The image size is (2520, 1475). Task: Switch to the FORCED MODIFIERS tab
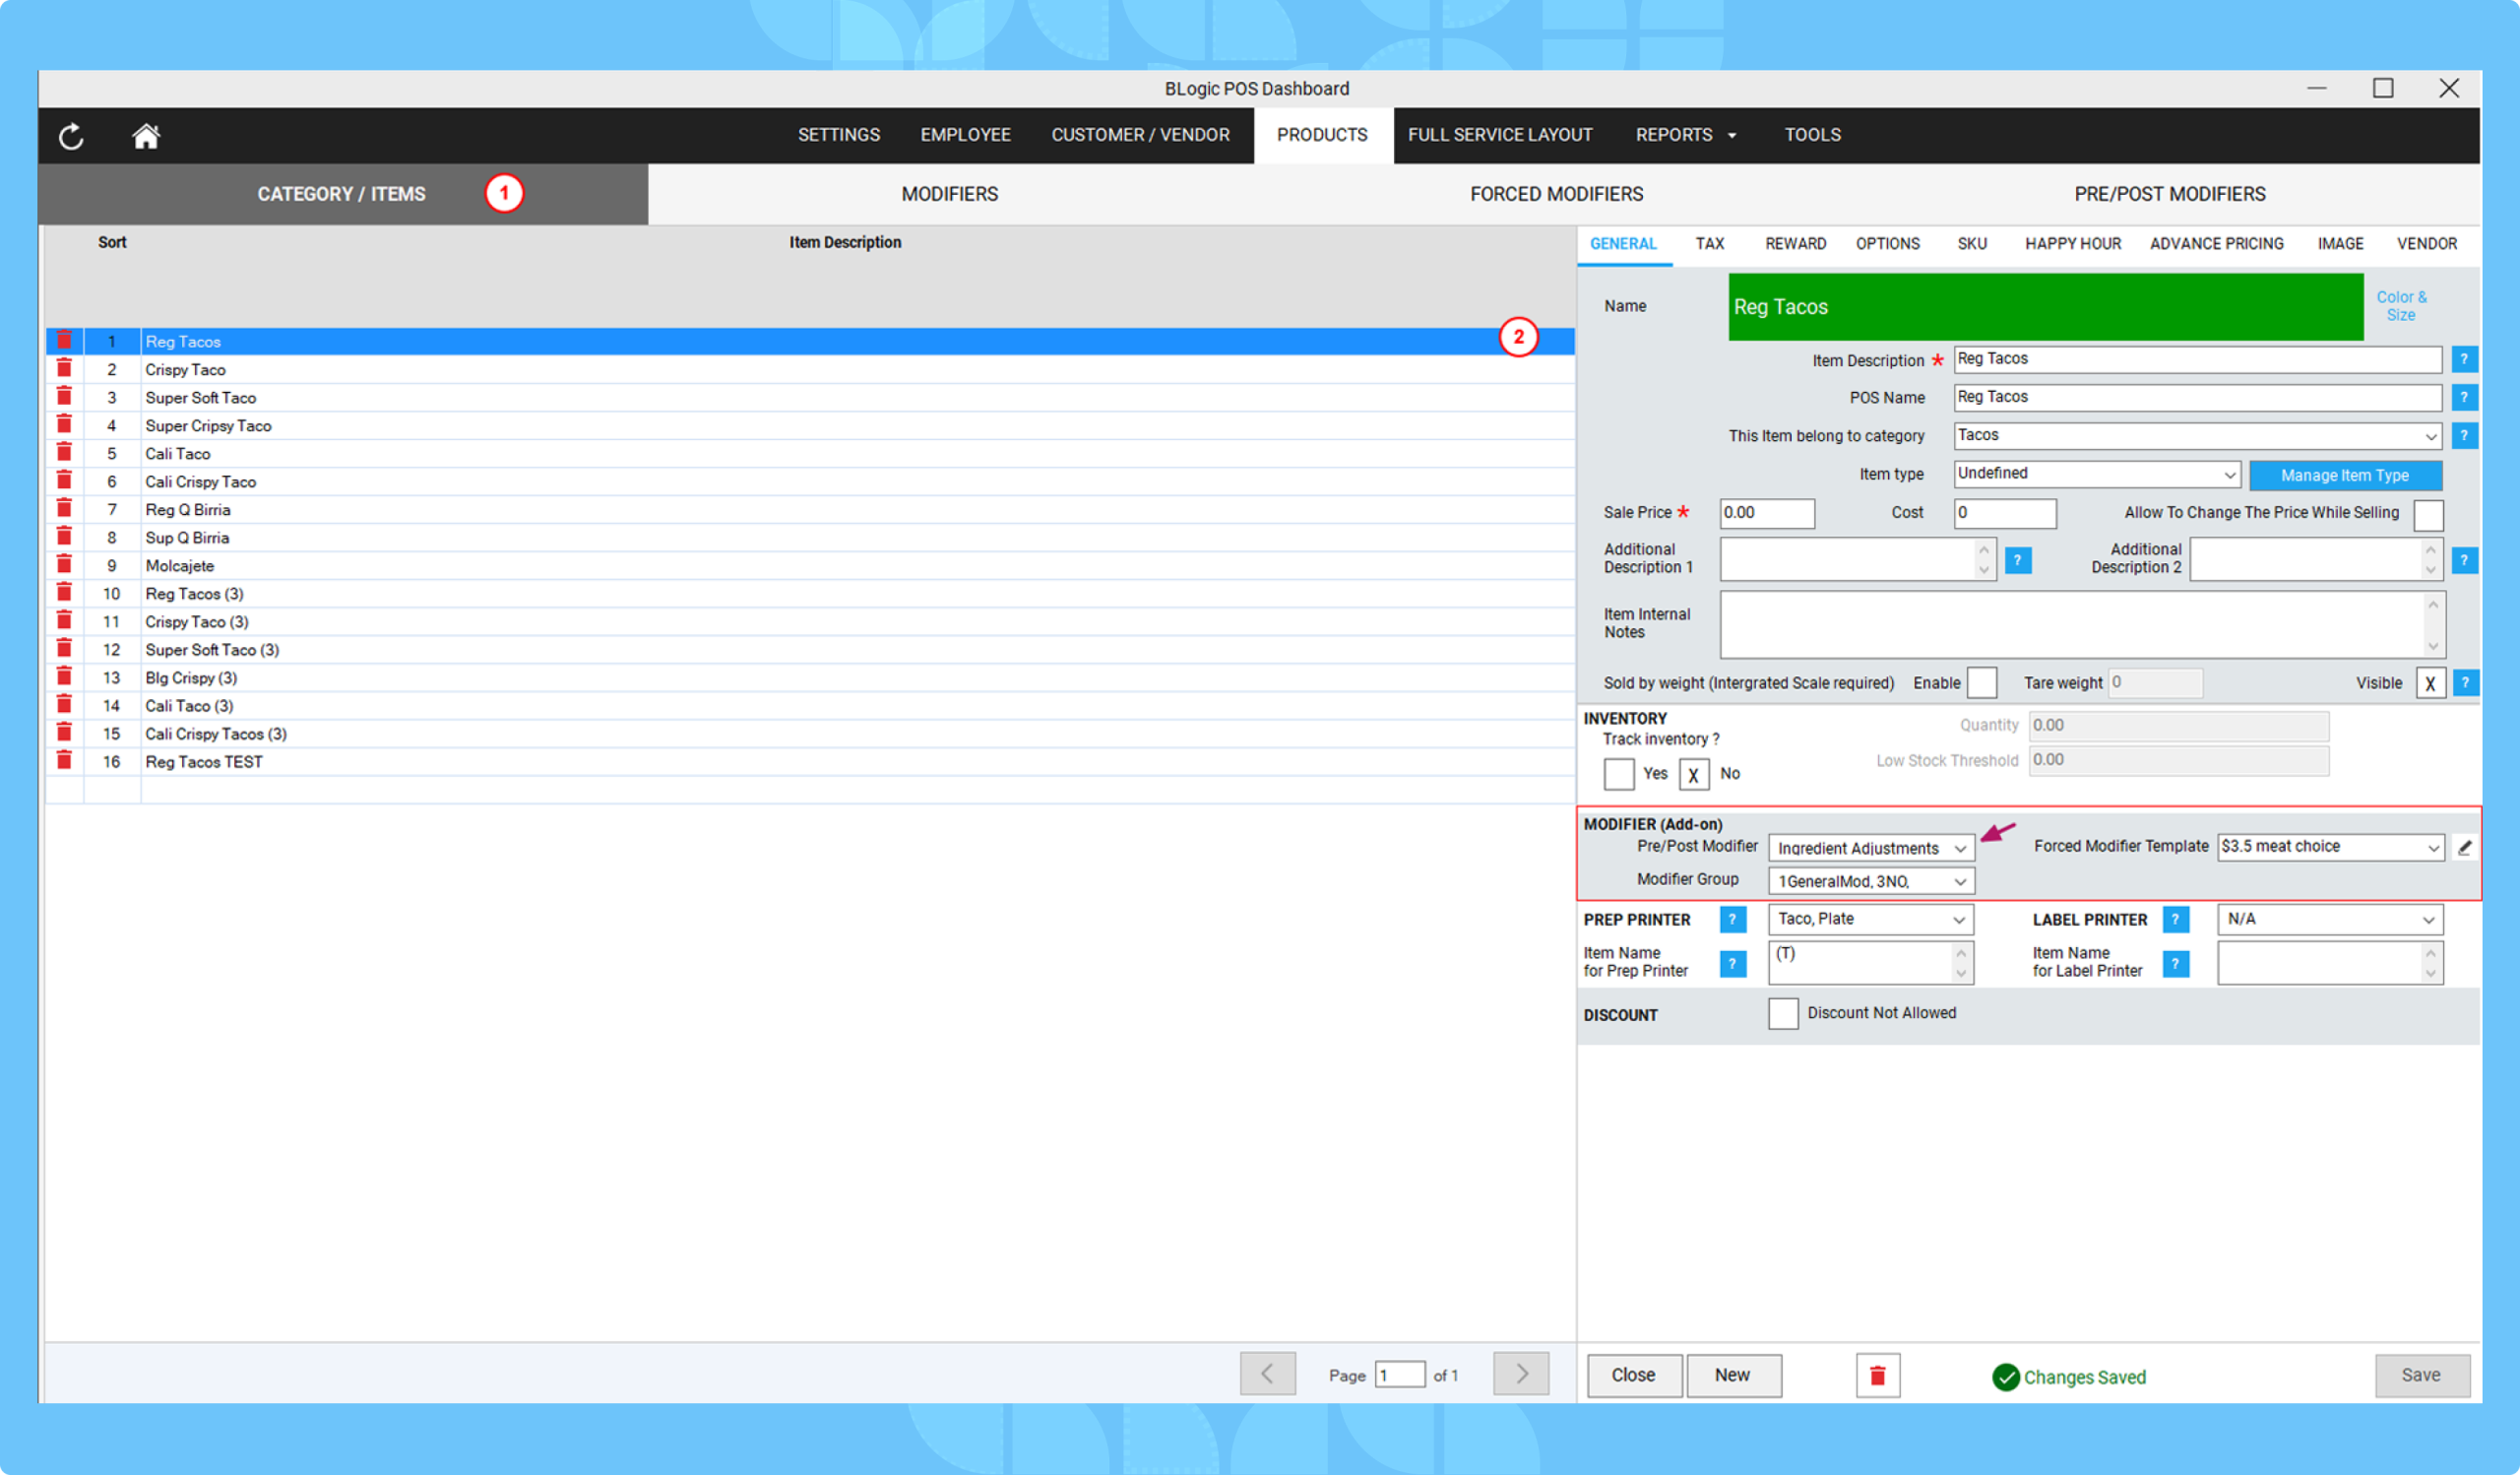pyautogui.click(x=1556, y=194)
